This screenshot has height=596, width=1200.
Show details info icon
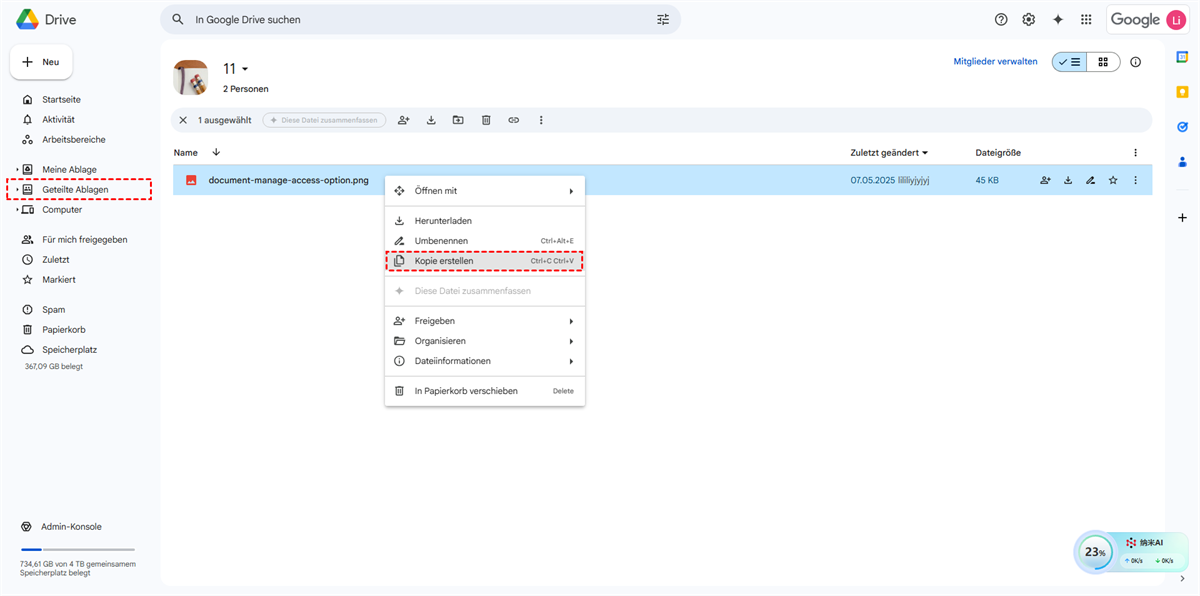(x=1135, y=62)
